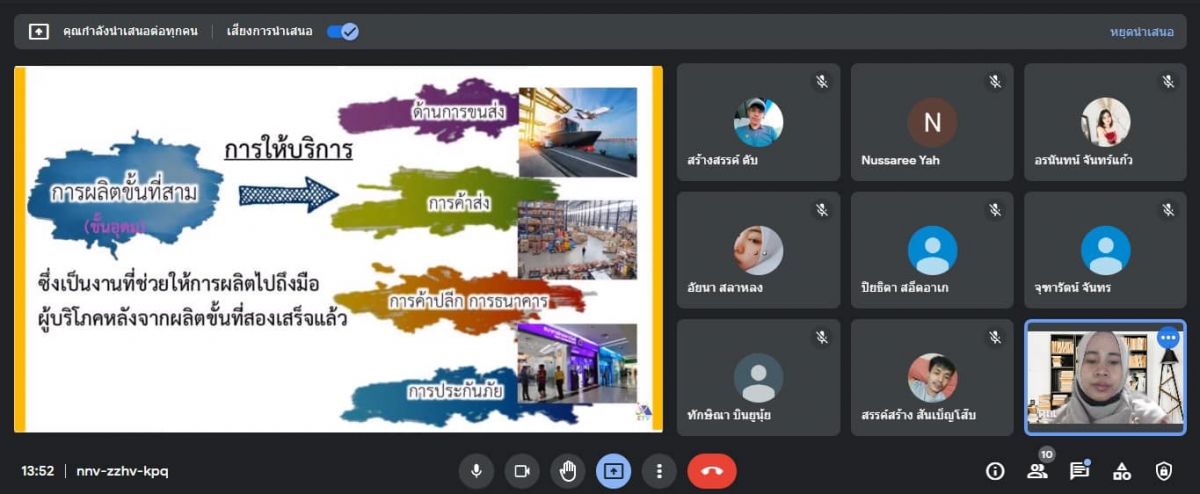
Task: Click the red leave call button
Action: pos(711,470)
